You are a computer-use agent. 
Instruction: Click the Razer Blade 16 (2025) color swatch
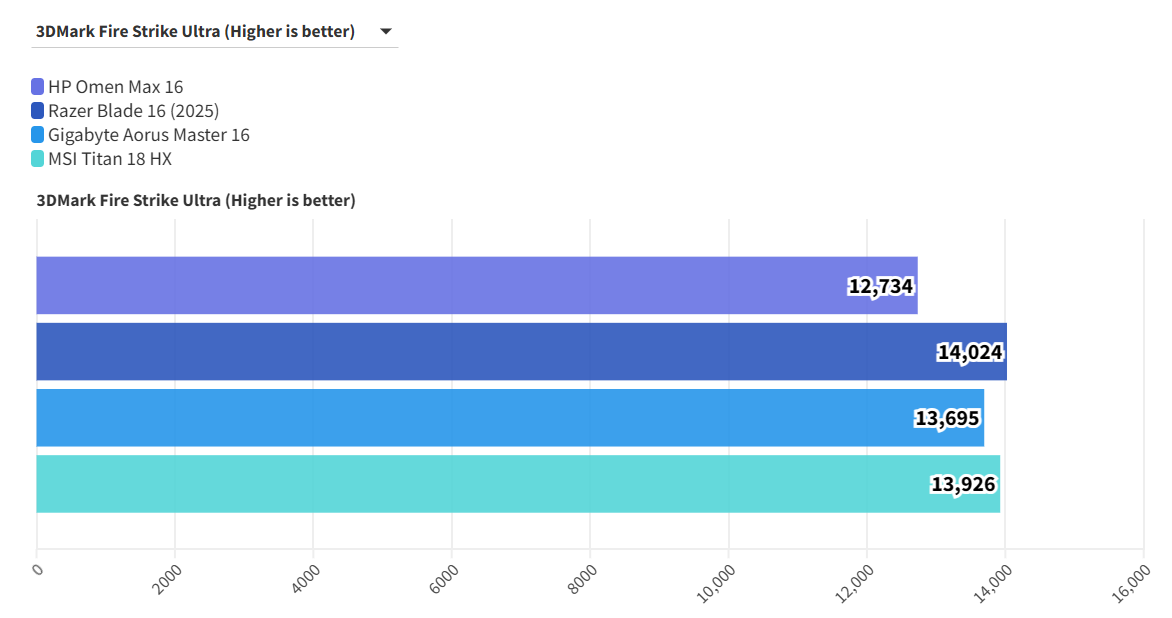38,111
